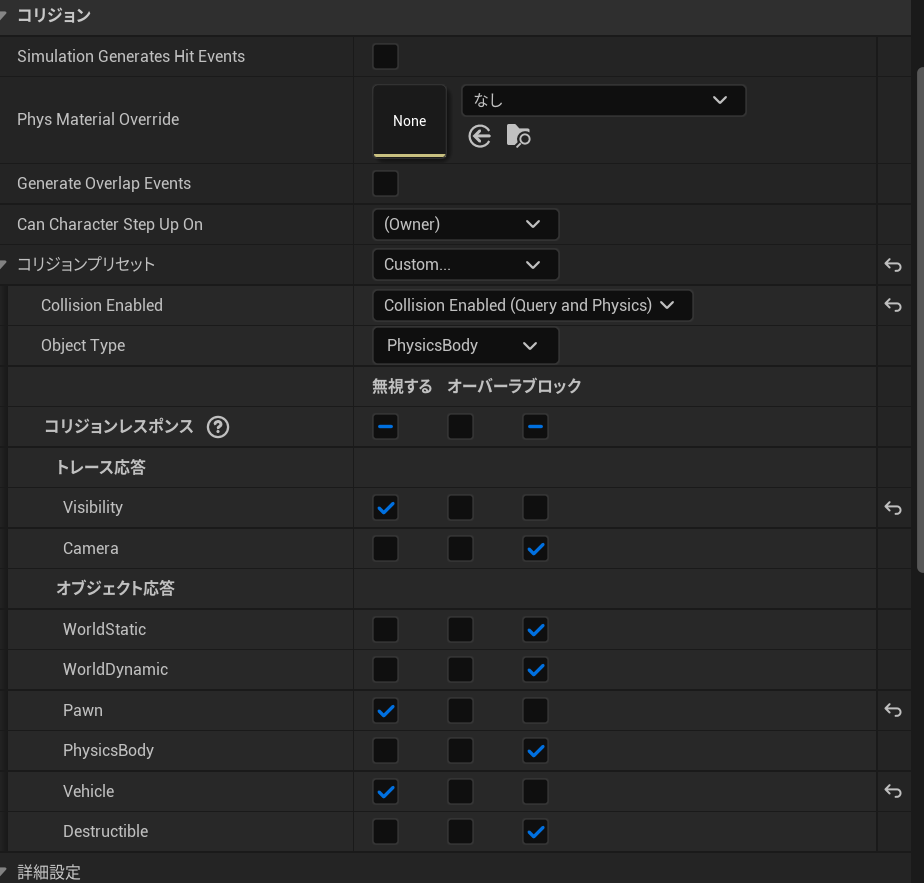Reset Visibility trace response to default

(893, 508)
